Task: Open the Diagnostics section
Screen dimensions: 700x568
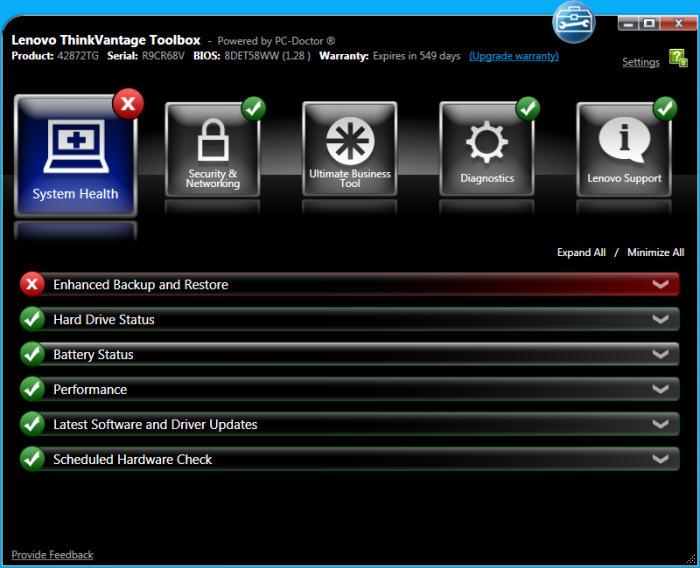Action: 487,150
